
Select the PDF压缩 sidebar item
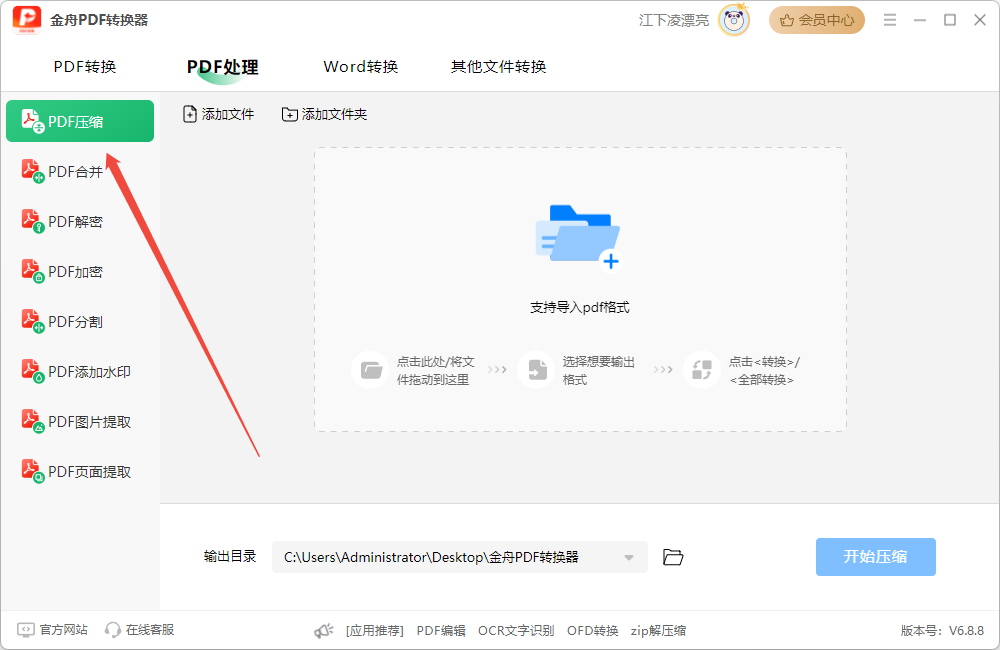click(80, 121)
